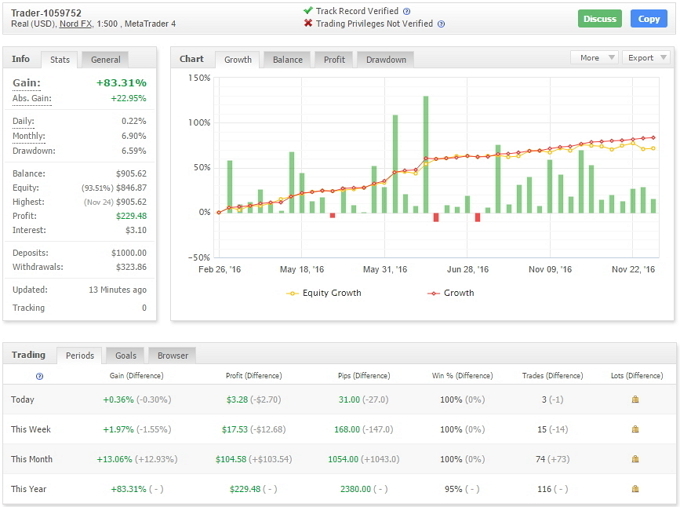680x507 pixels.
Task: Click the Gain (Difference) column header
Action: click(136, 376)
